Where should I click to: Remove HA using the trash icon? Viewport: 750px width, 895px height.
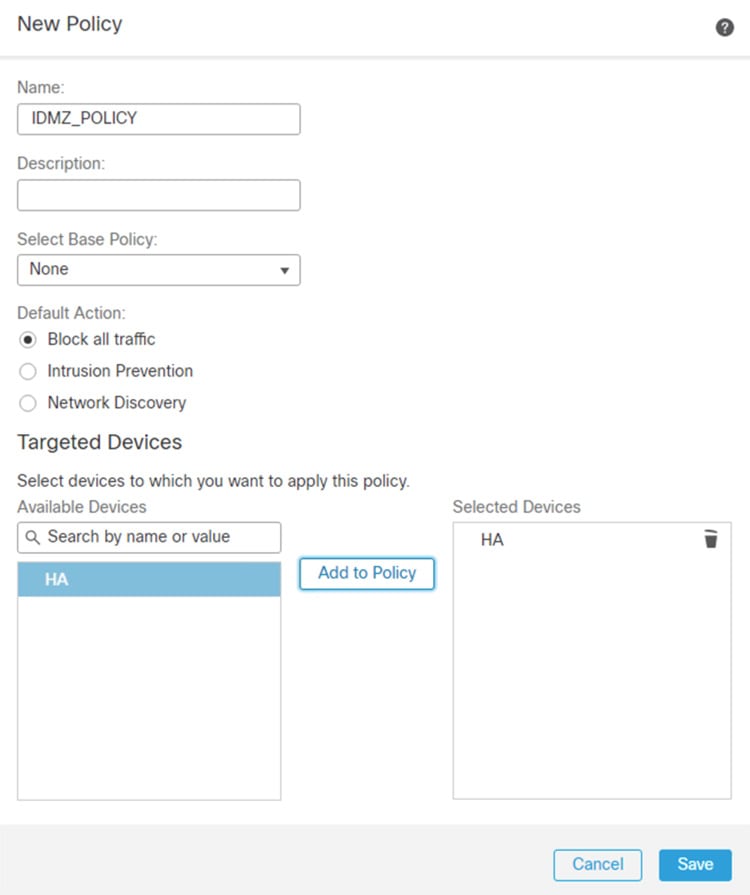(711, 539)
